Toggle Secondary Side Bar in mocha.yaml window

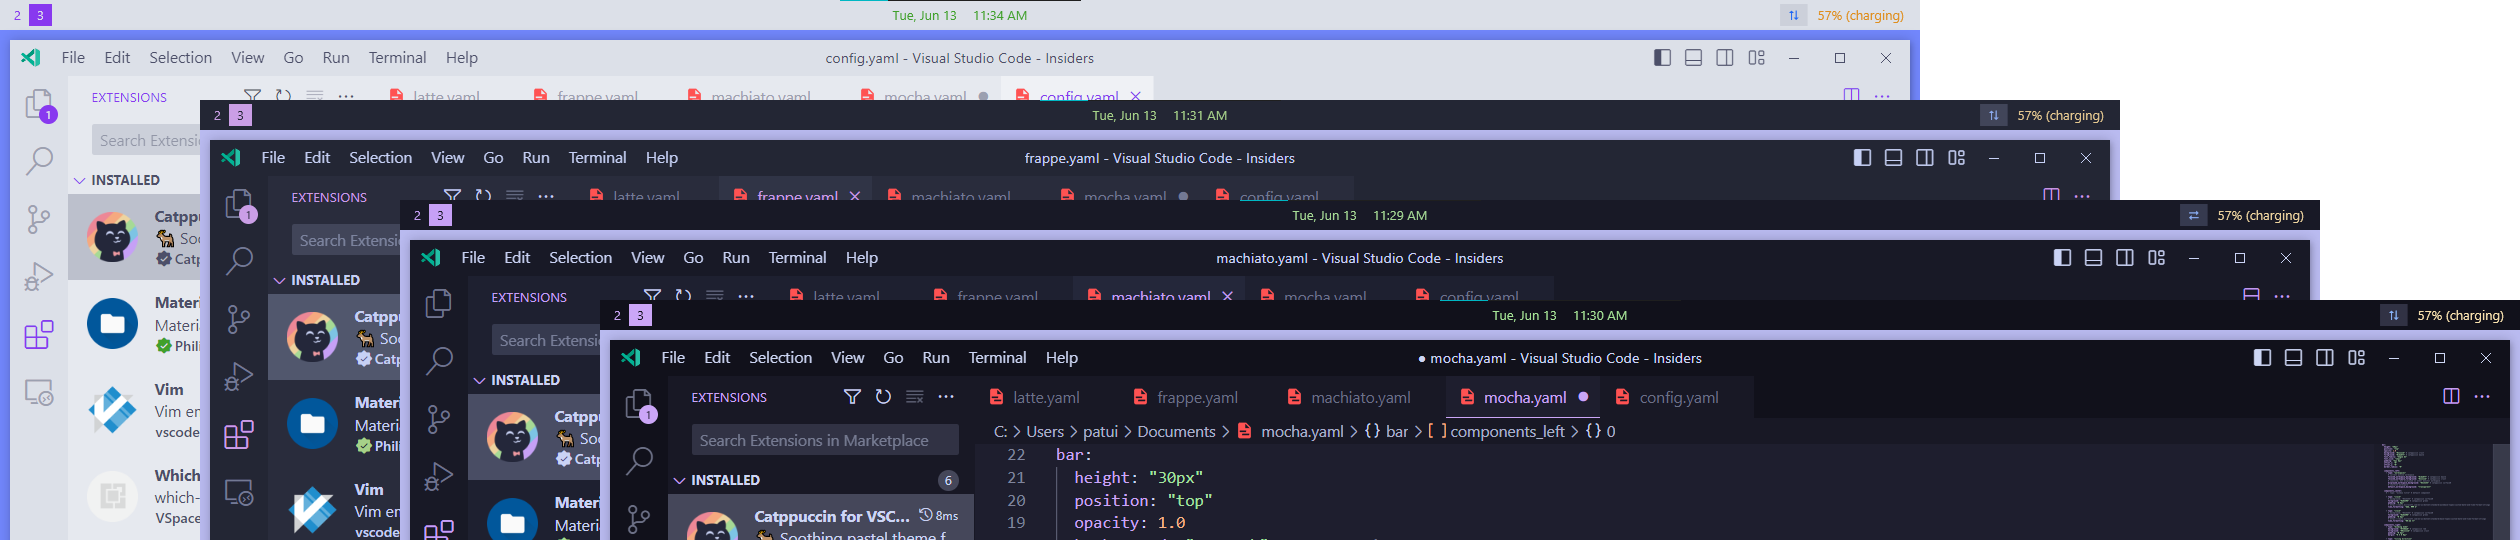coord(2325,358)
